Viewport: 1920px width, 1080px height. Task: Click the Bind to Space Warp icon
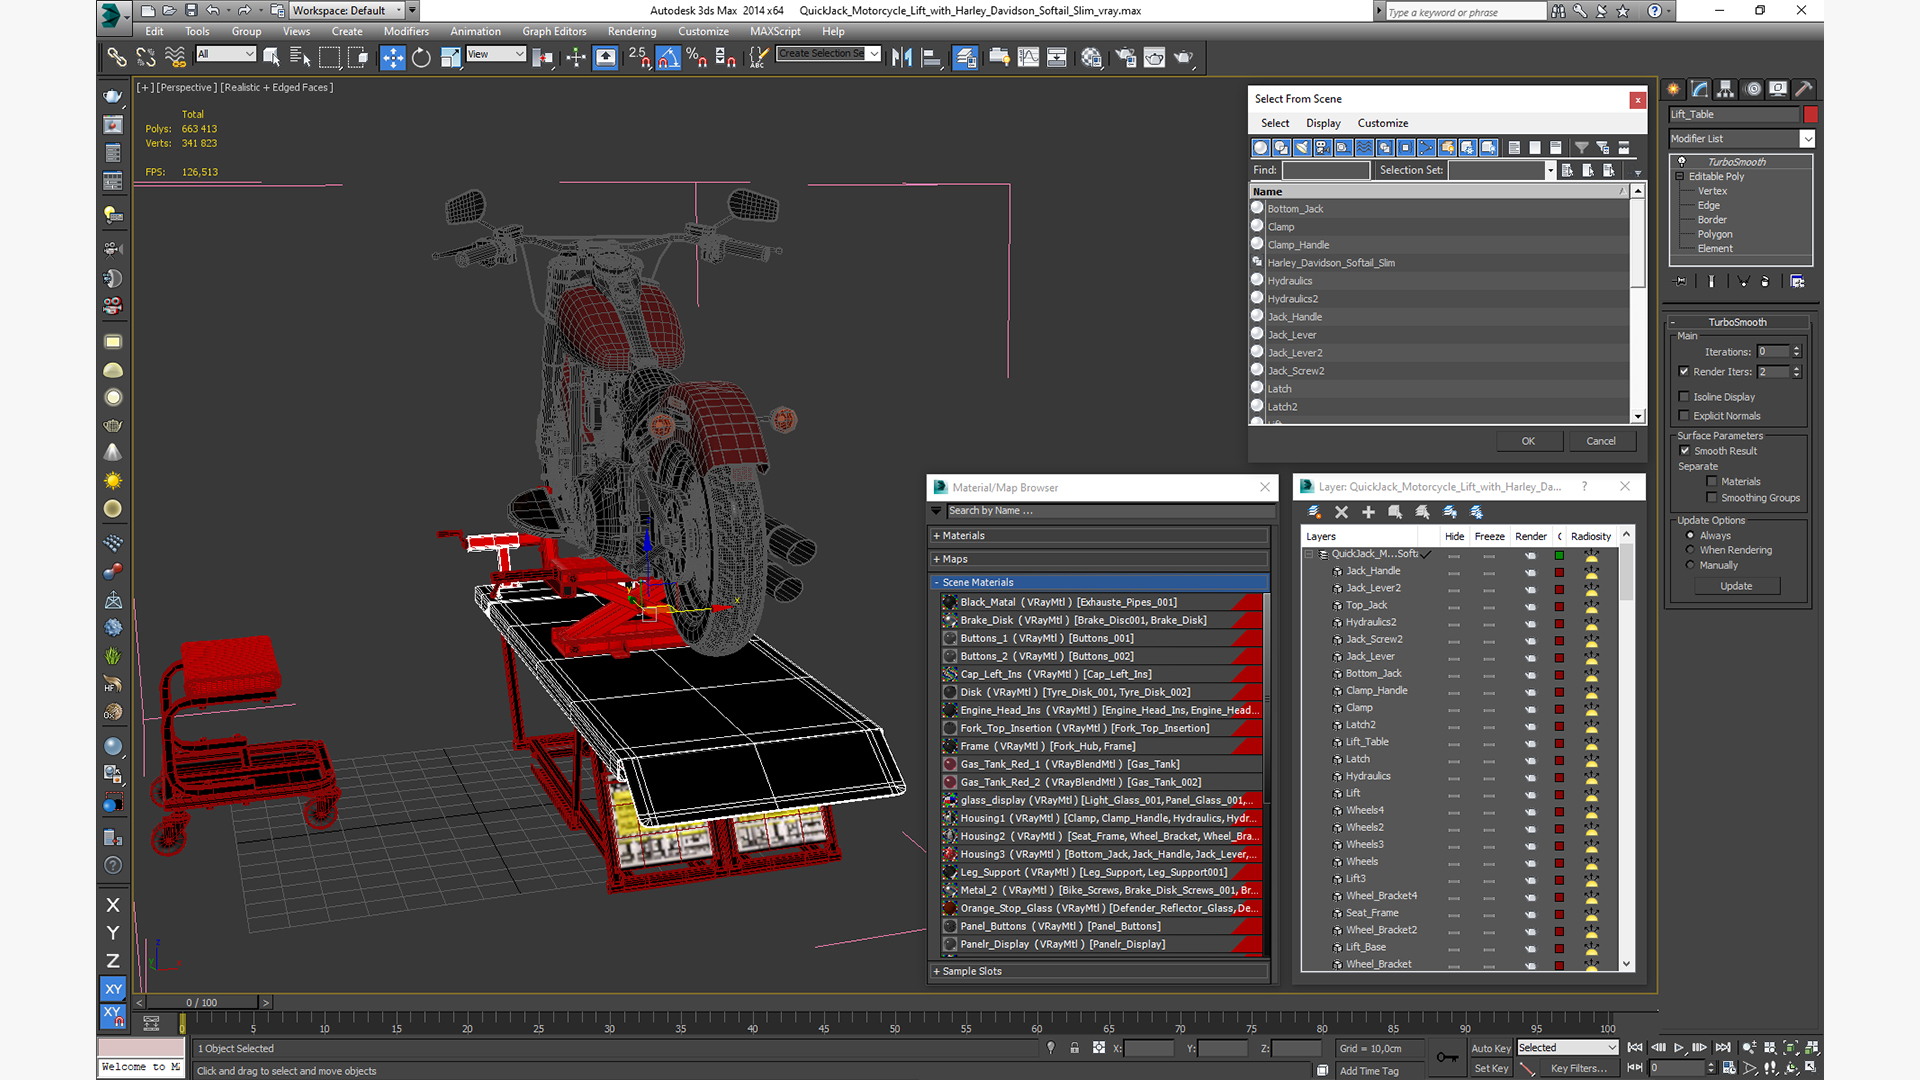[175, 57]
